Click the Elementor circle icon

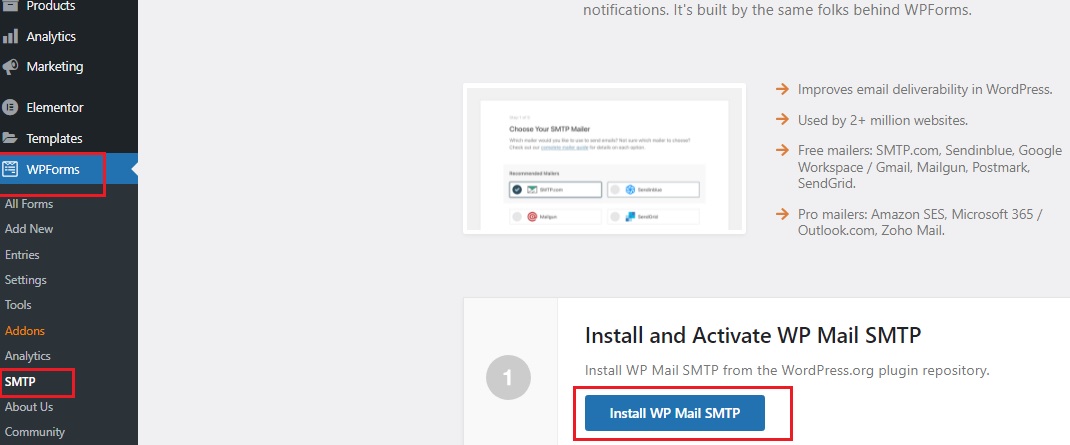(10, 107)
